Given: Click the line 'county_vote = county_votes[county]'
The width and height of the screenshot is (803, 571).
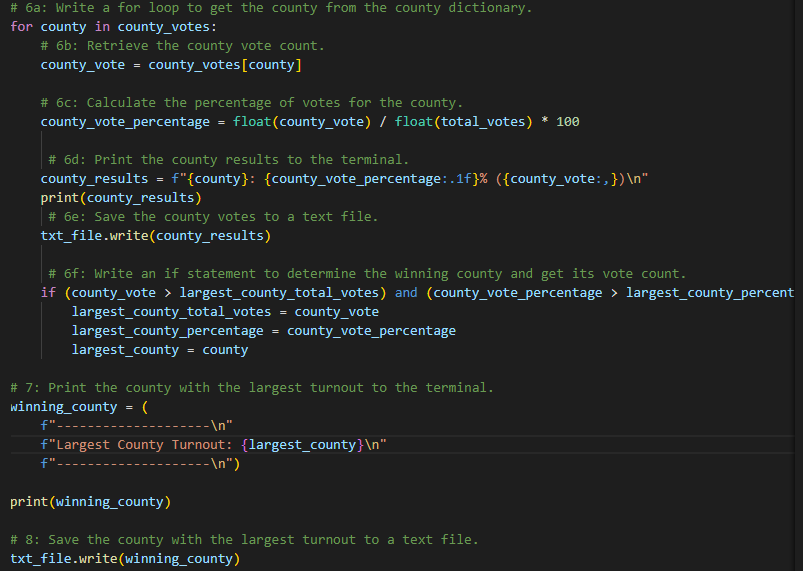Looking at the screenshot, I should pos(171,65).
